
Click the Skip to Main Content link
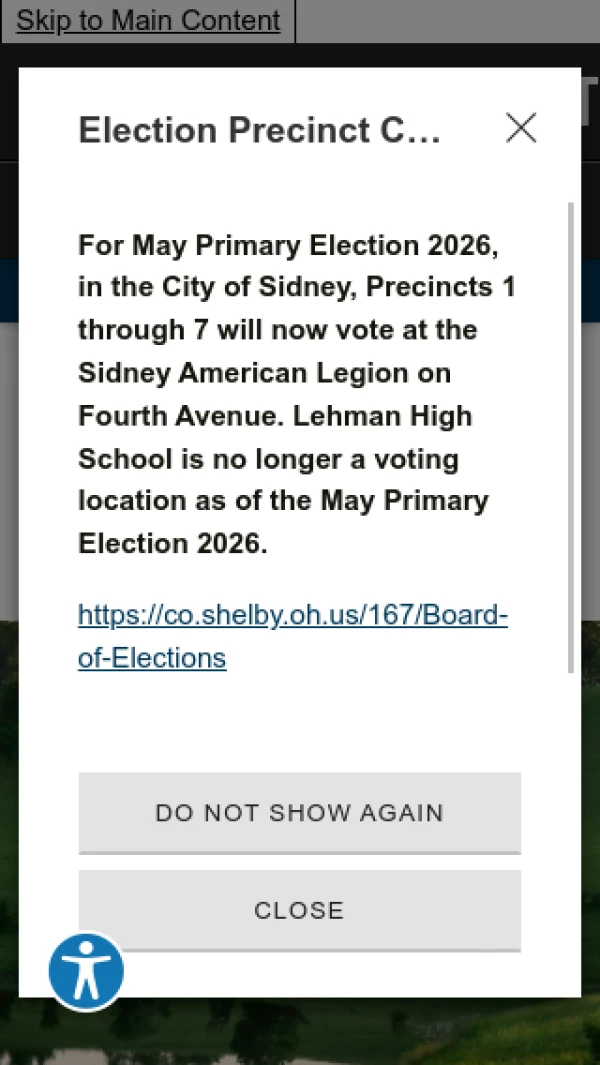pyautogui.click(x=148, y=20)
